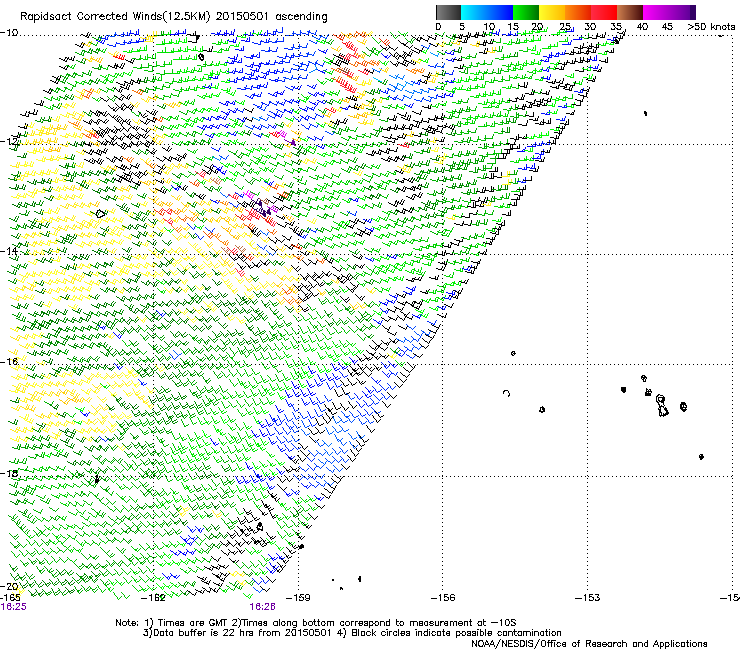Viewport: 740px width, 650px height.
Task: Select the '3)Data buffer is 22 hrs' note line
Action: (352, 633)
